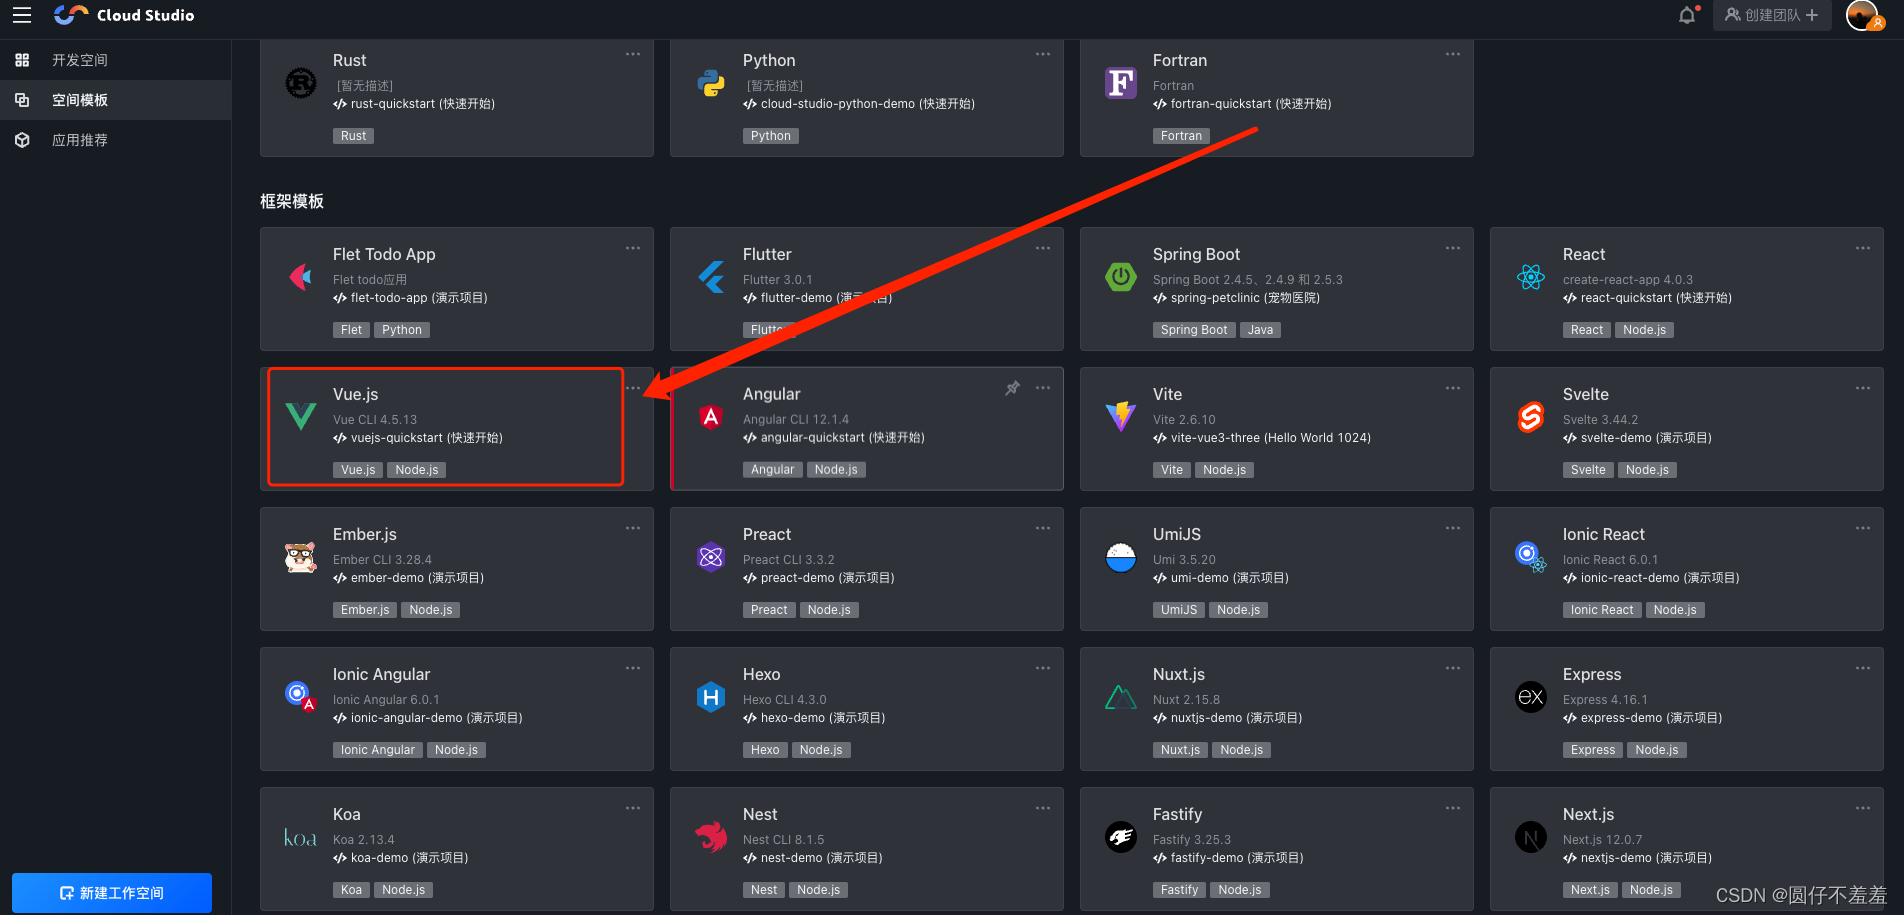Click the Nest logo icon

click(x=711, y=837)
